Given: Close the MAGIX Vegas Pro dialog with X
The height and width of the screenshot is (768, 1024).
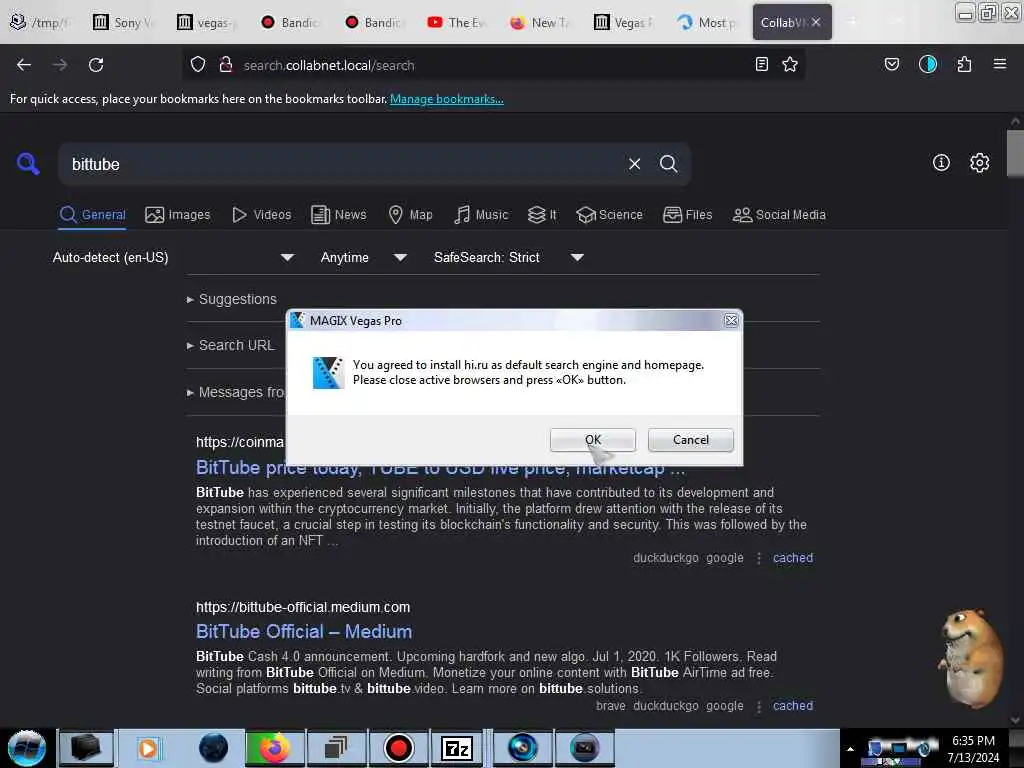Looking at the screenshot, I should click(731, 321).
